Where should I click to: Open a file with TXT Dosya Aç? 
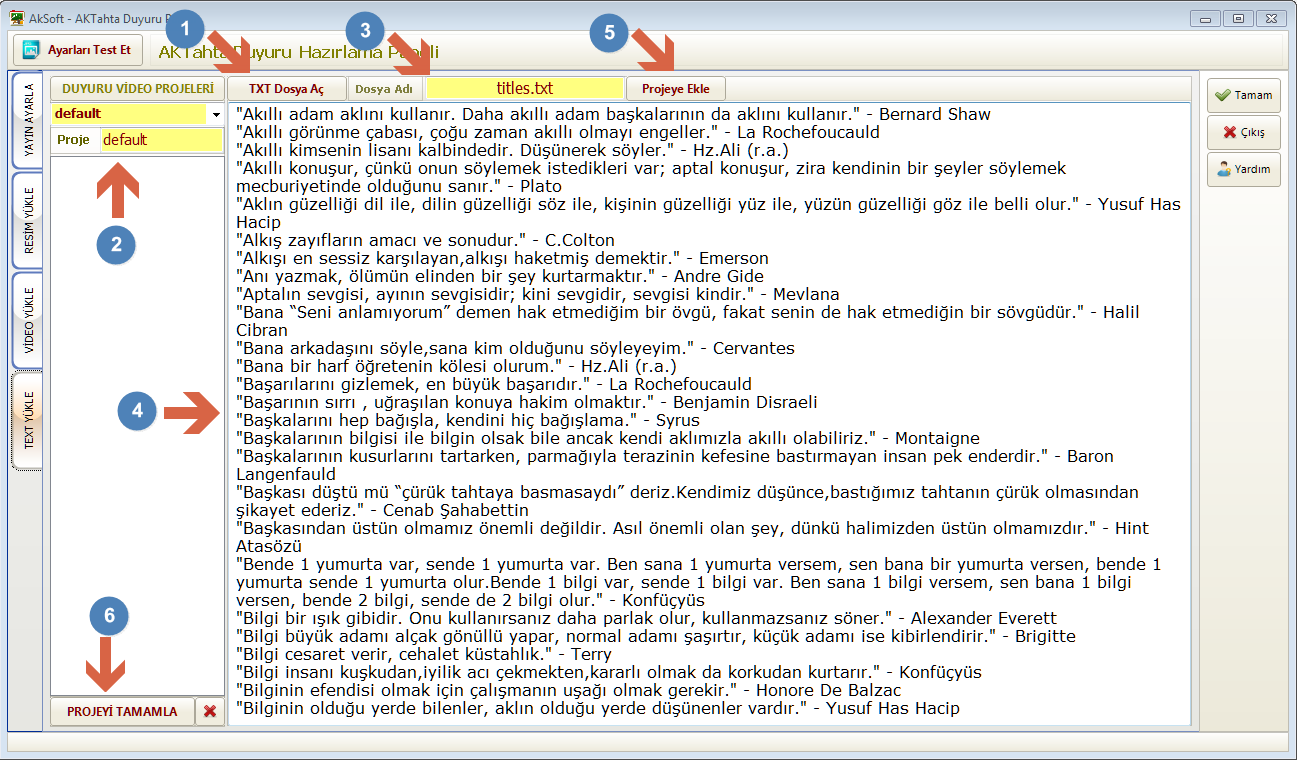pos(286,89)
